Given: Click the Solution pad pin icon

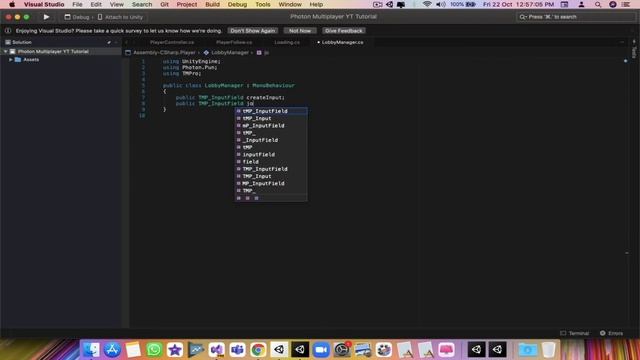Looking at the screenshot, I should [x=109, y=42].
